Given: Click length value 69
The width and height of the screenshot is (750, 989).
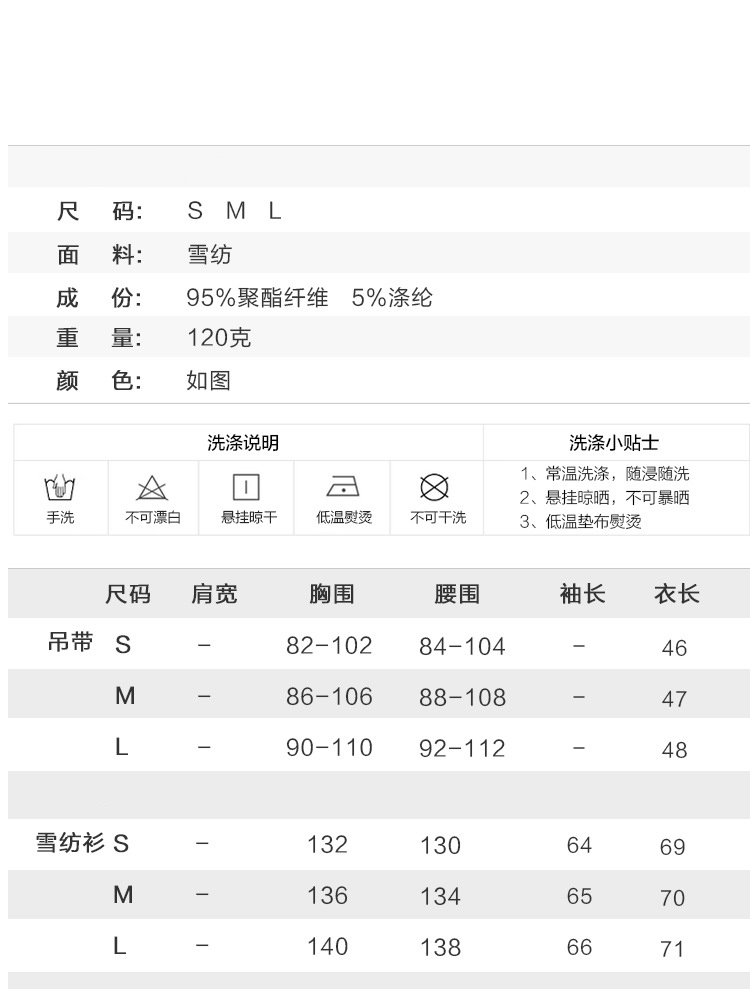Looking at the screenshot, I should pos(672,847).
